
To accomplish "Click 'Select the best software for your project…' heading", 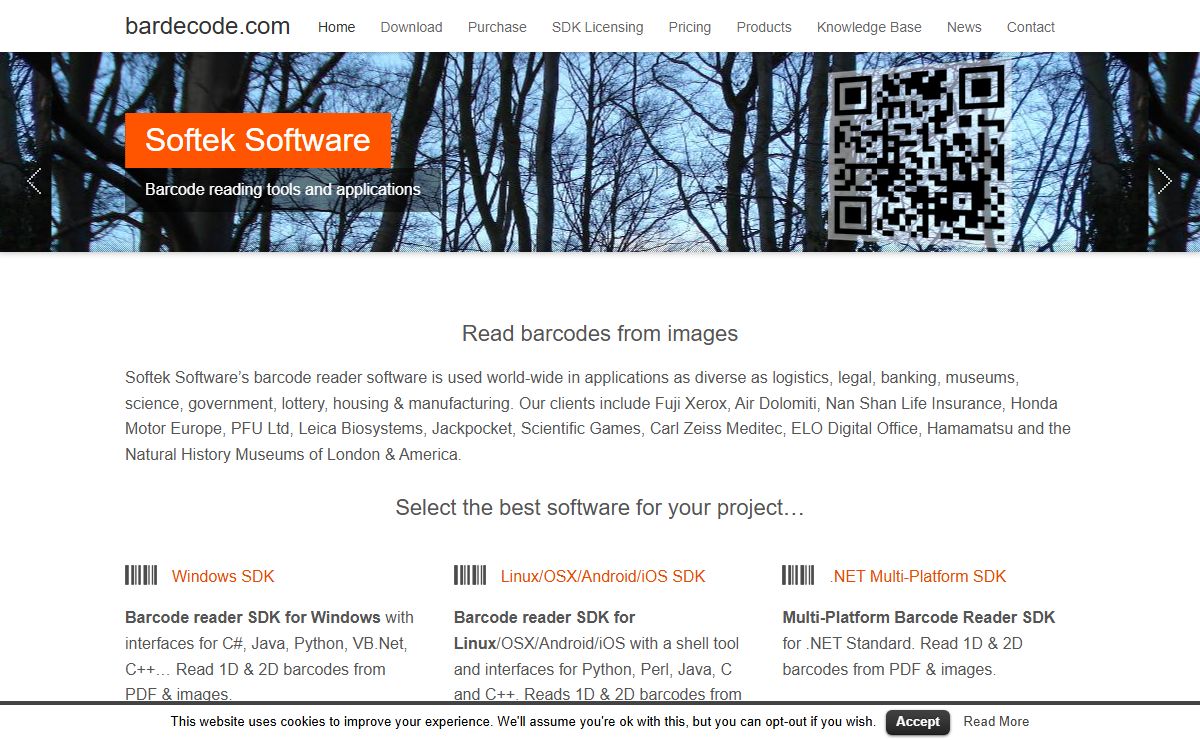I will (600, 507).
